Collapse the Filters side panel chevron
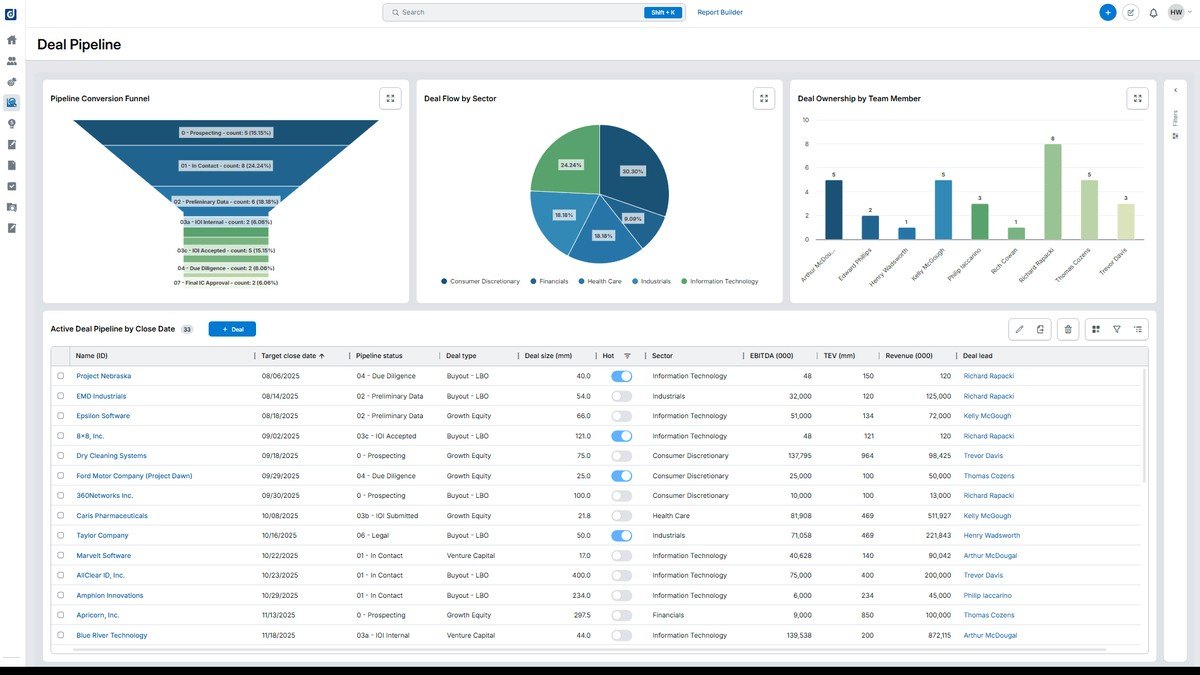 [x=1175, y=90]
